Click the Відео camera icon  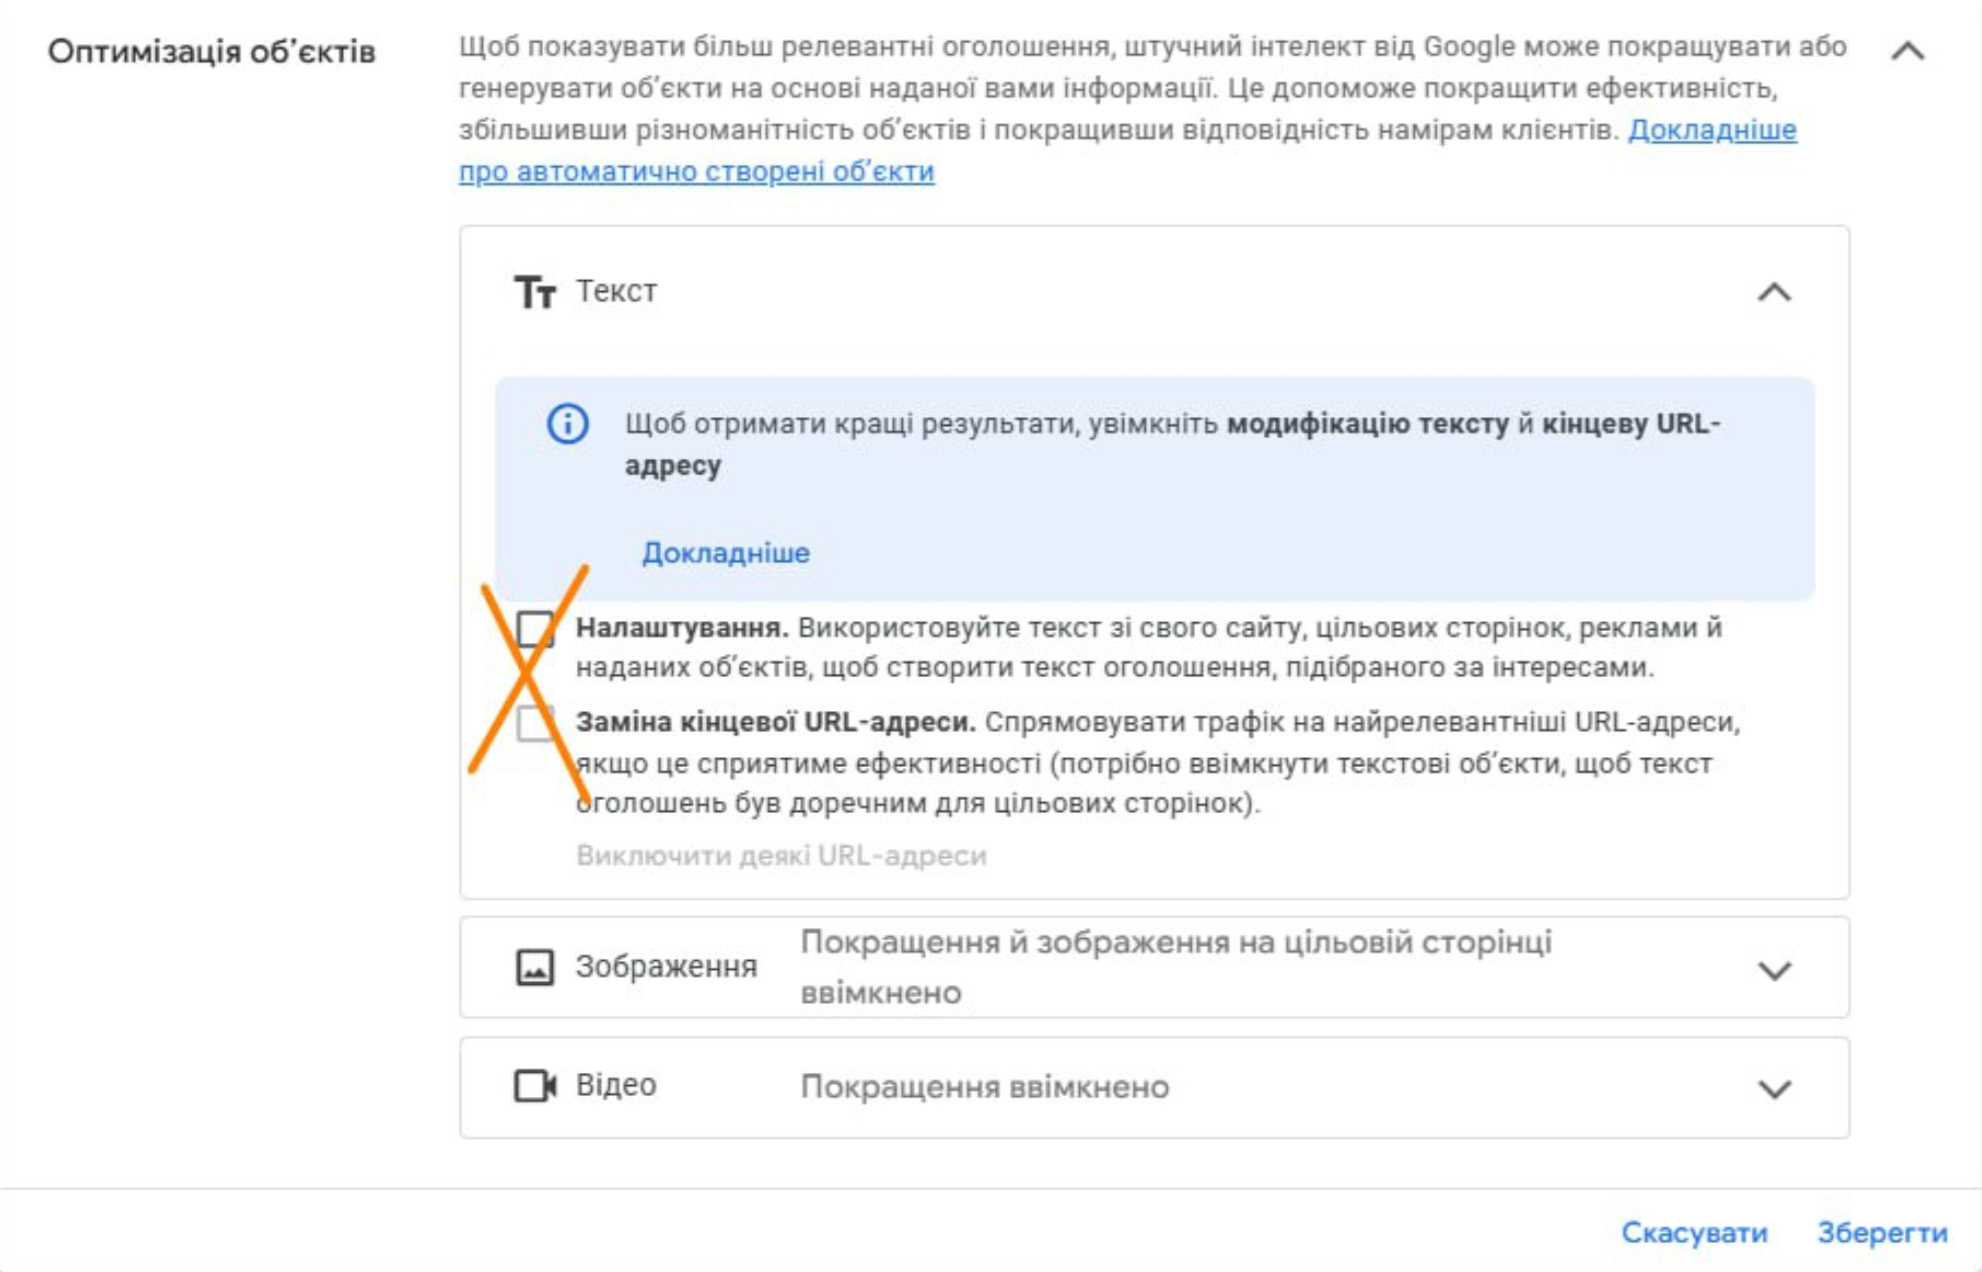coord(535,1086)
